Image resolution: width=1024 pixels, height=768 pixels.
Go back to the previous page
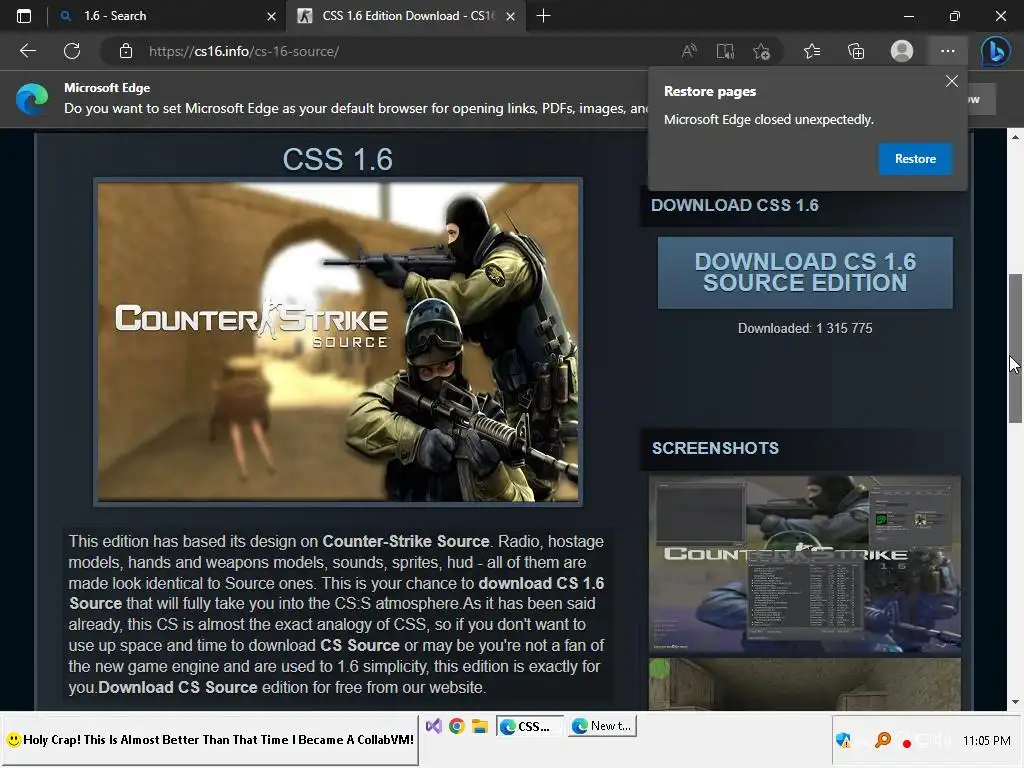click(x=28, y=51)
